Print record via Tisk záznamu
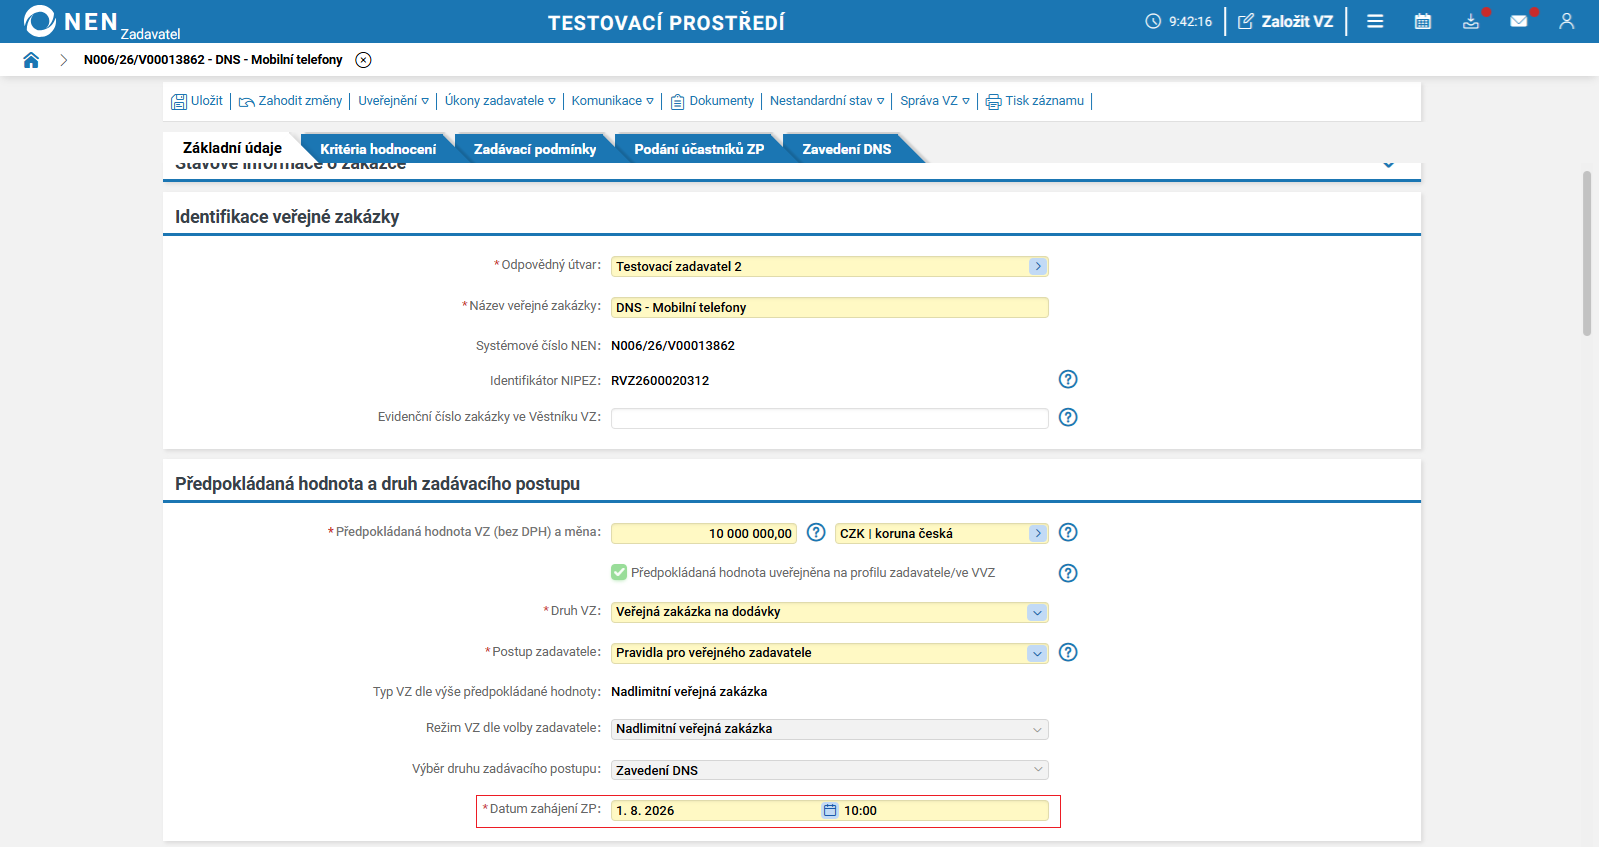The height and width of the screenshot is (847, 1599). click(1035, 101)
